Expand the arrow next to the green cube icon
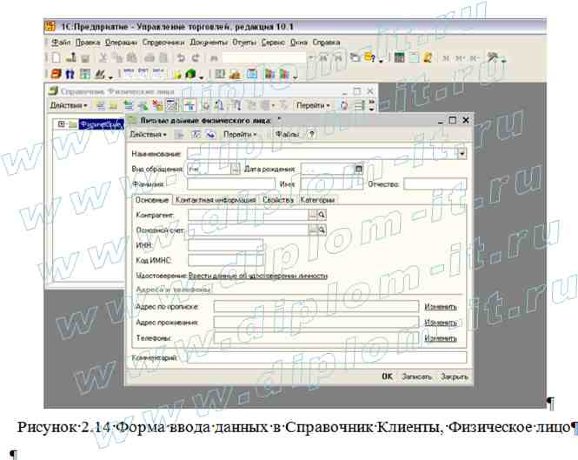Screen dimensions: 578x460 point(201,76)
